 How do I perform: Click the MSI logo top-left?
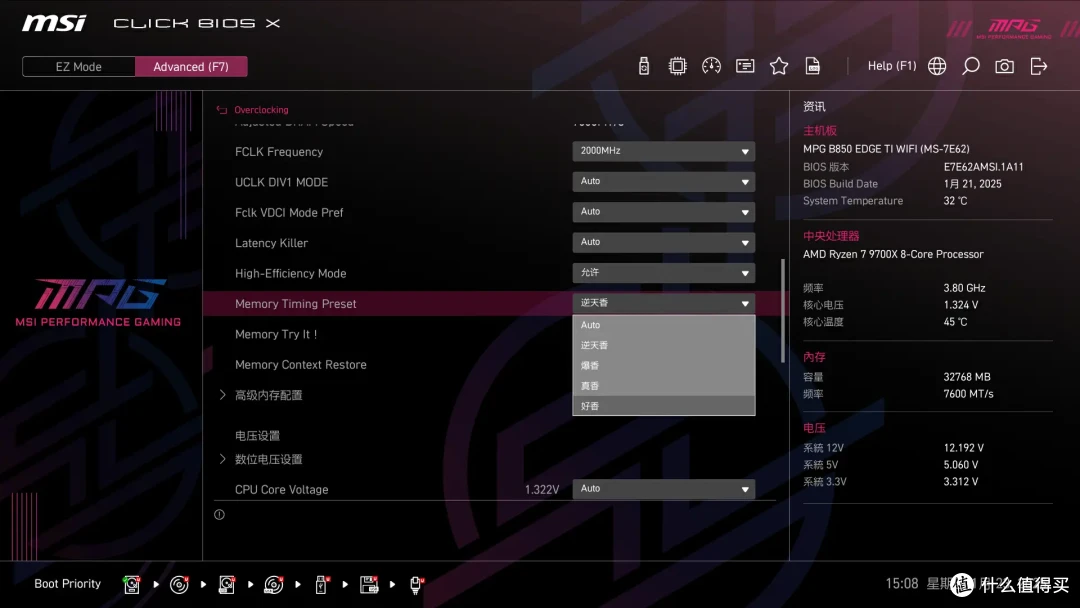54,23
